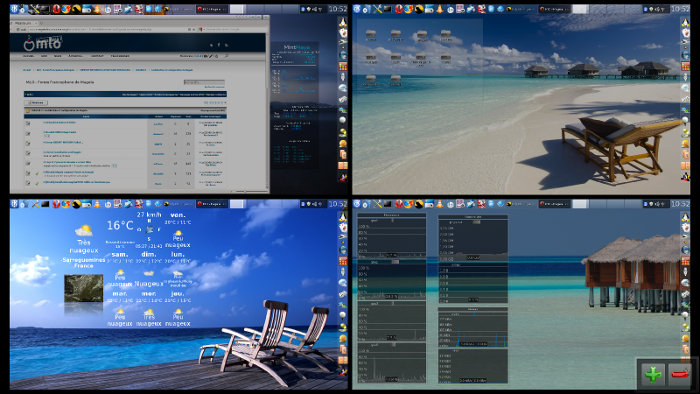This screenshot has width=700, height=394.
Task: Click vertical scrollbar of forum browser window
Action: 267,112
